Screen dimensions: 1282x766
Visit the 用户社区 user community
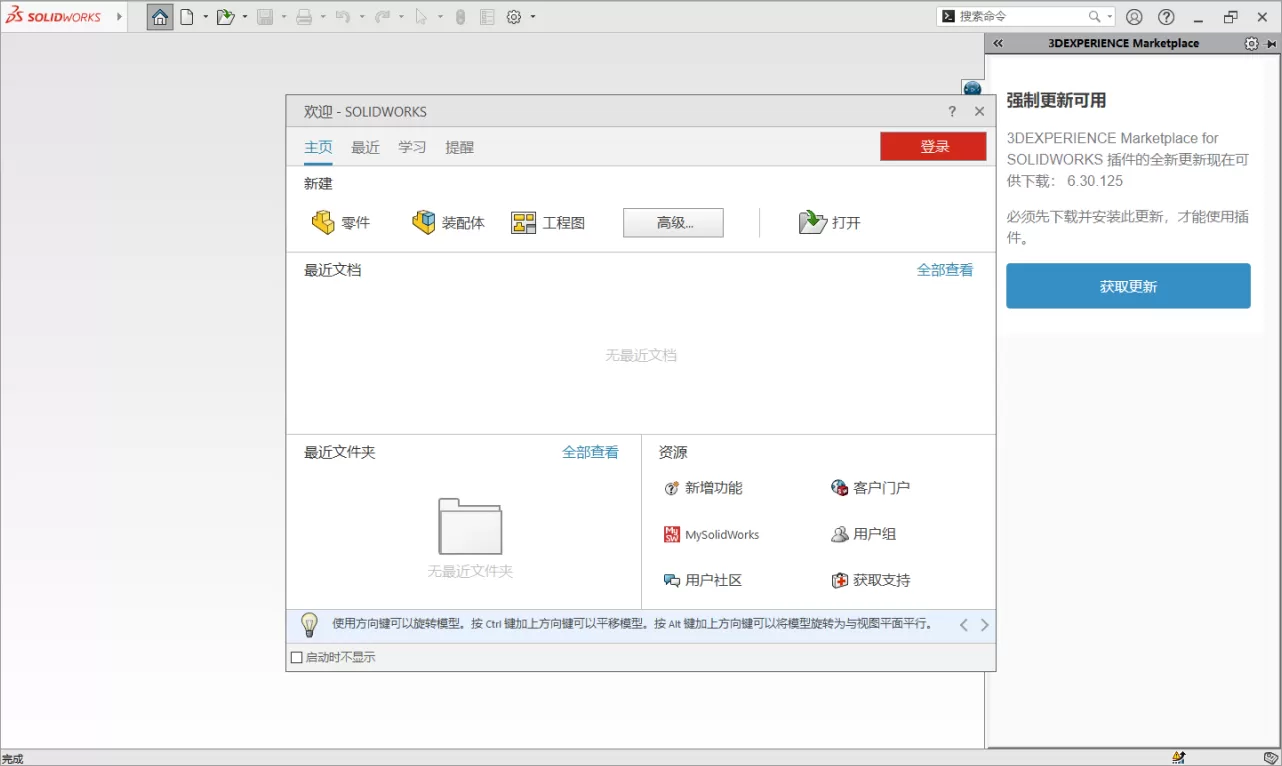[702, 580]
